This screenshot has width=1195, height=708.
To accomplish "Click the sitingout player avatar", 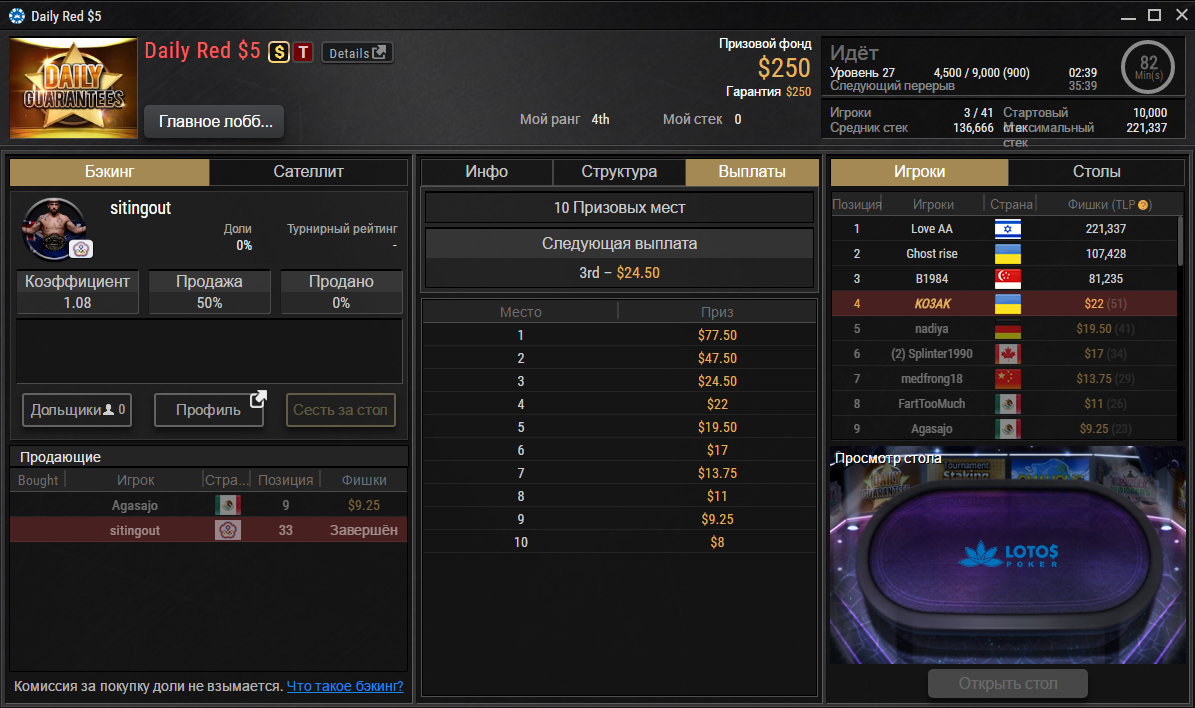I will [54, 228].
